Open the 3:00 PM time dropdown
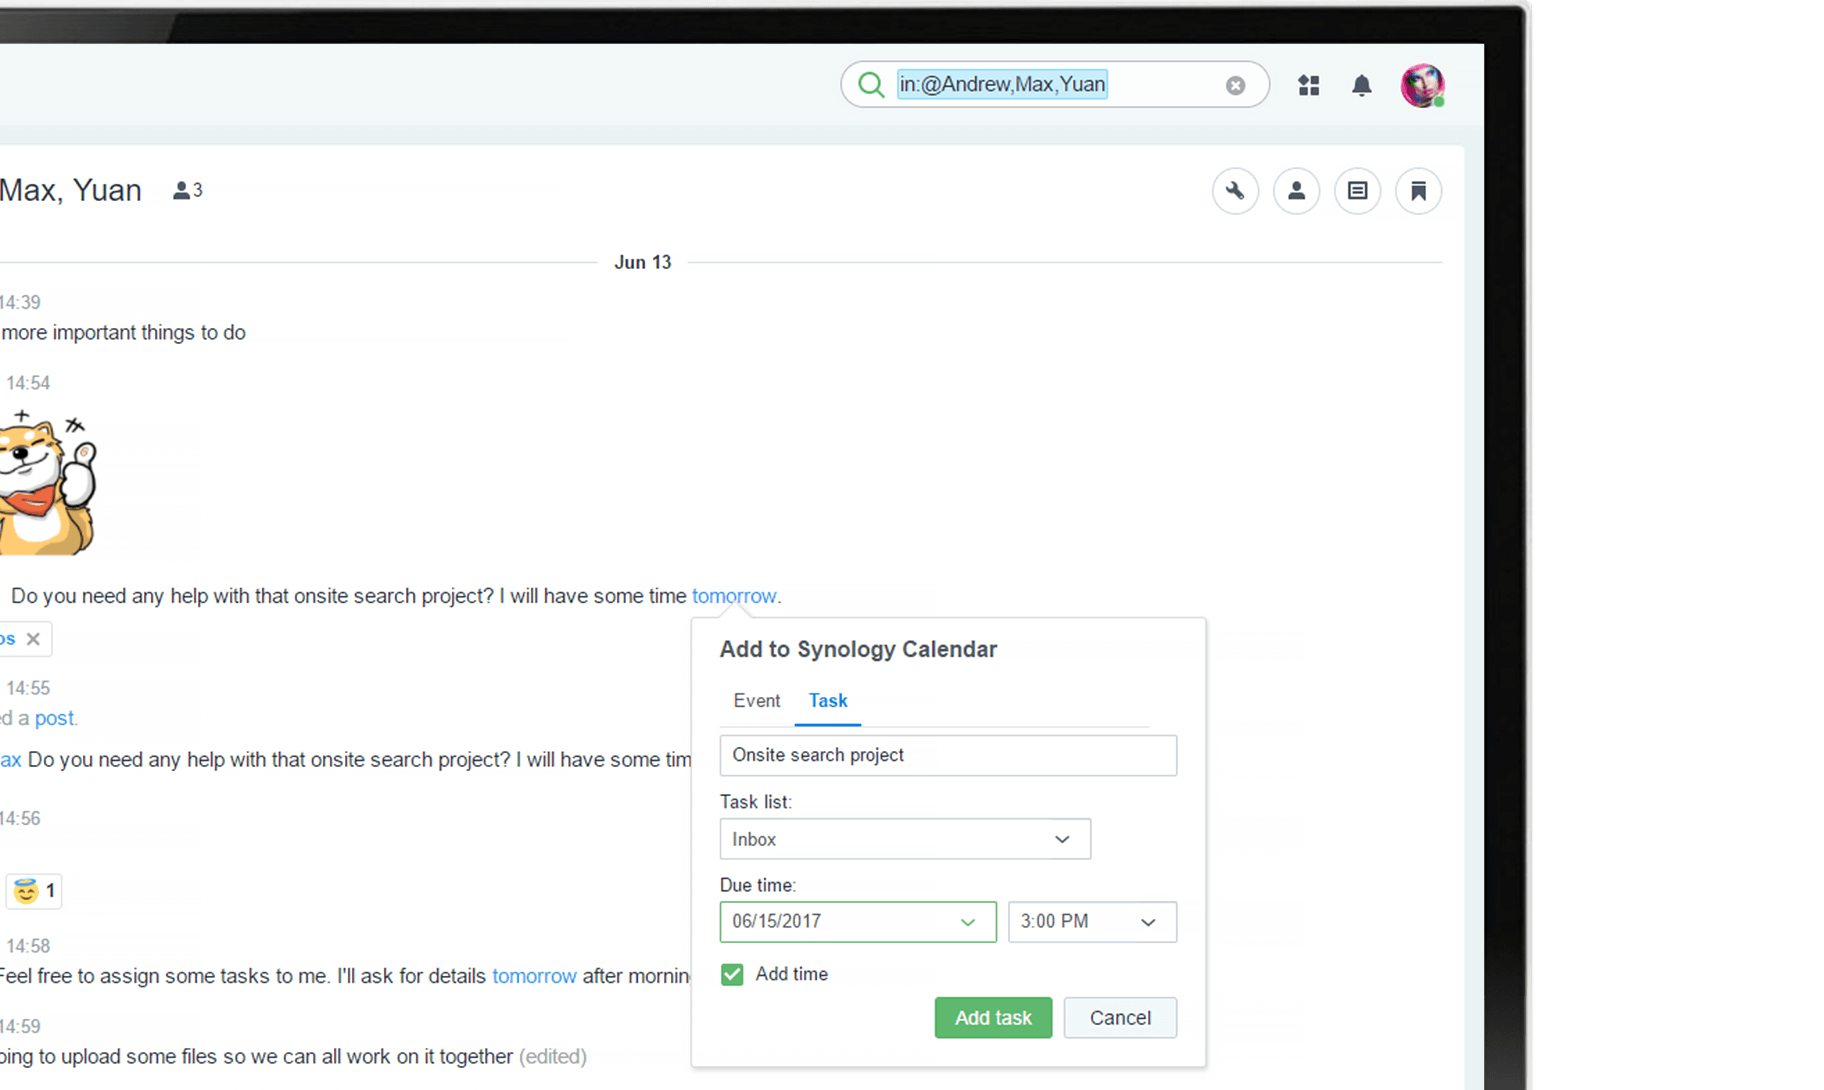Image resolution: width=1824 pixels, height=1090 pixels. 1091,921
